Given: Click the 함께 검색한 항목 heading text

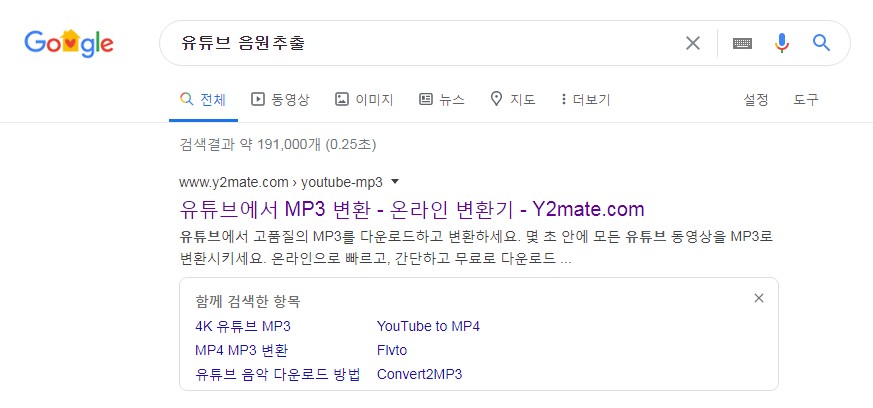Looking at the screenshot, I should pos(248,302).
